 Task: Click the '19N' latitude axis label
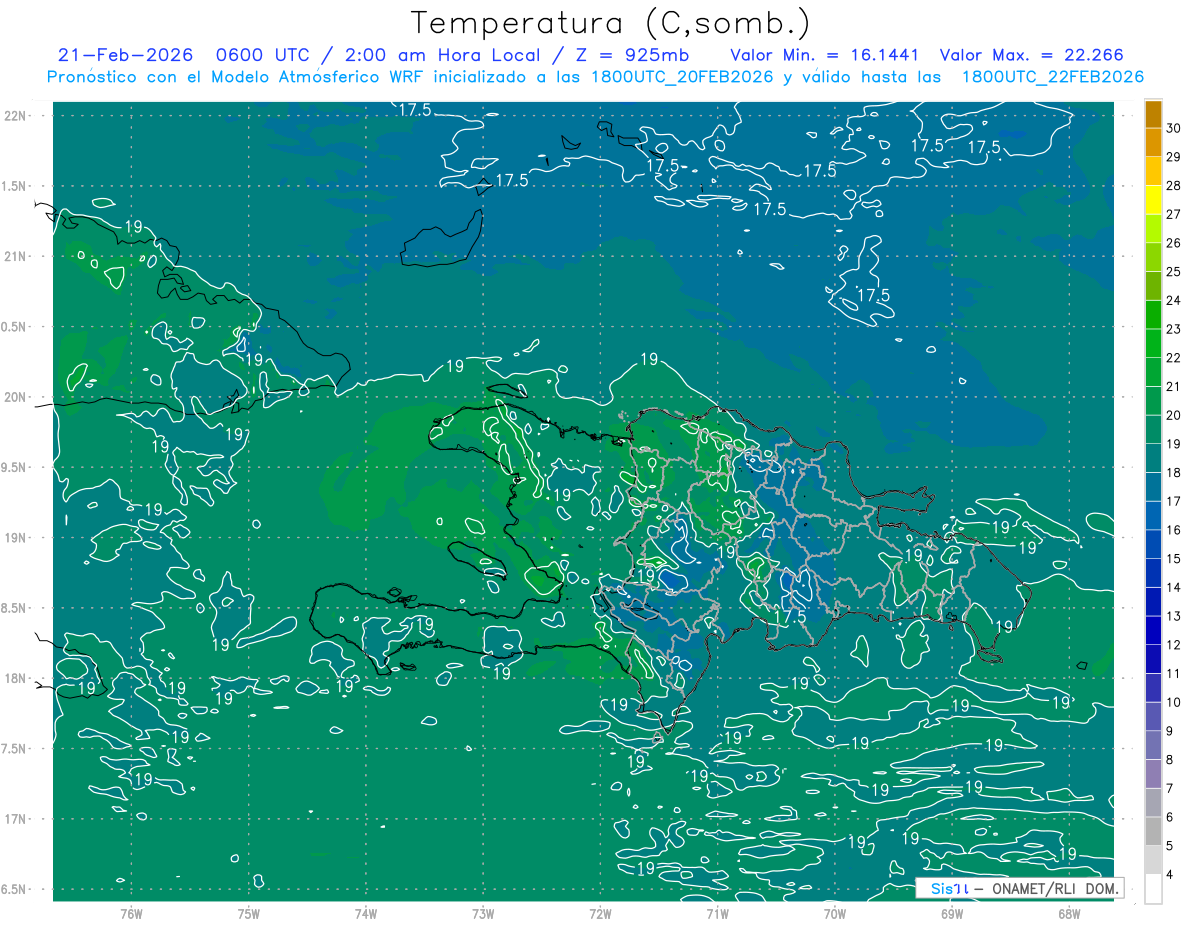[x=17, y=538]
